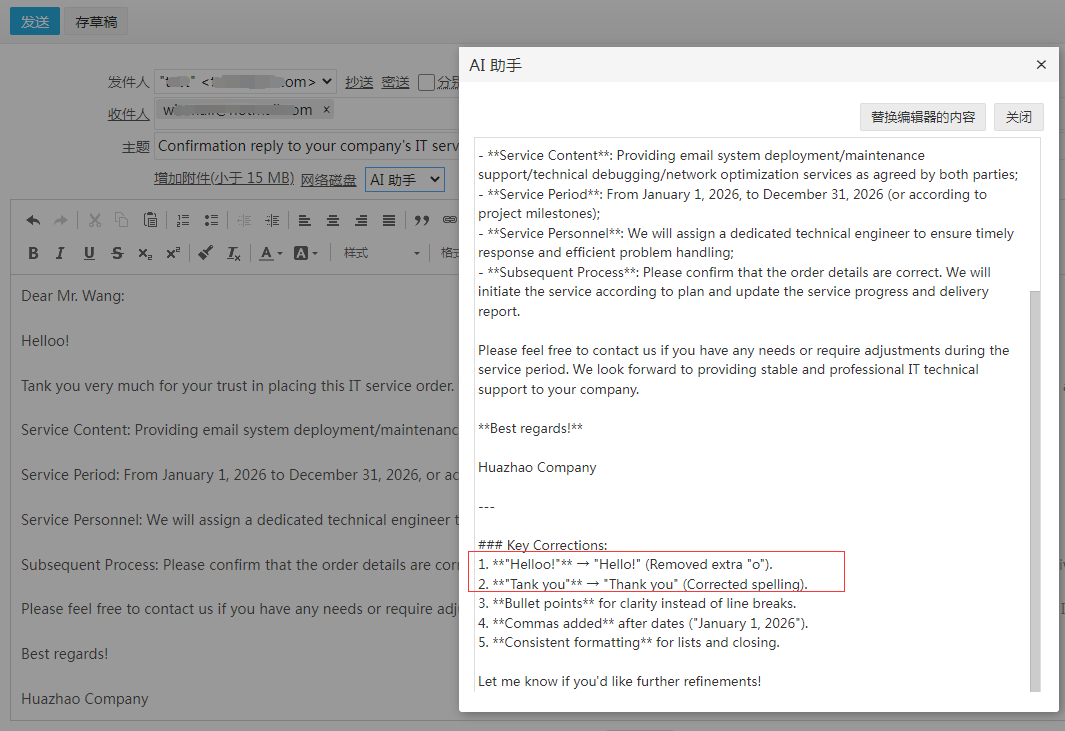This screenshot has height=731, width=1065.
Task: Center-align the email text
Action: point(333,220)
